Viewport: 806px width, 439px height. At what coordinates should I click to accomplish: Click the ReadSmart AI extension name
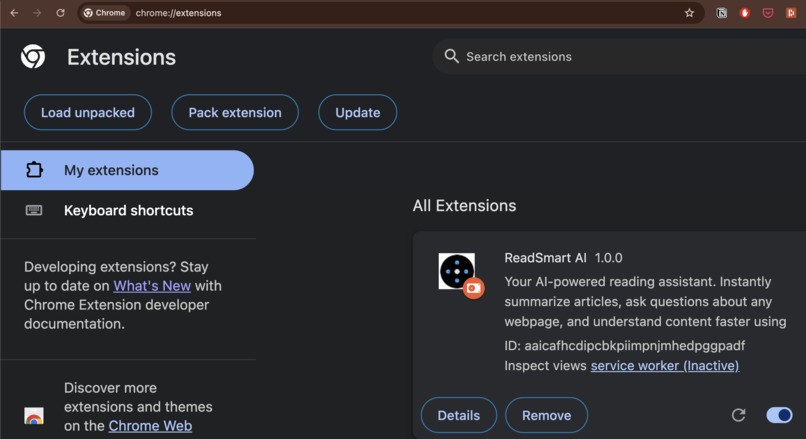tap(545, 258)
